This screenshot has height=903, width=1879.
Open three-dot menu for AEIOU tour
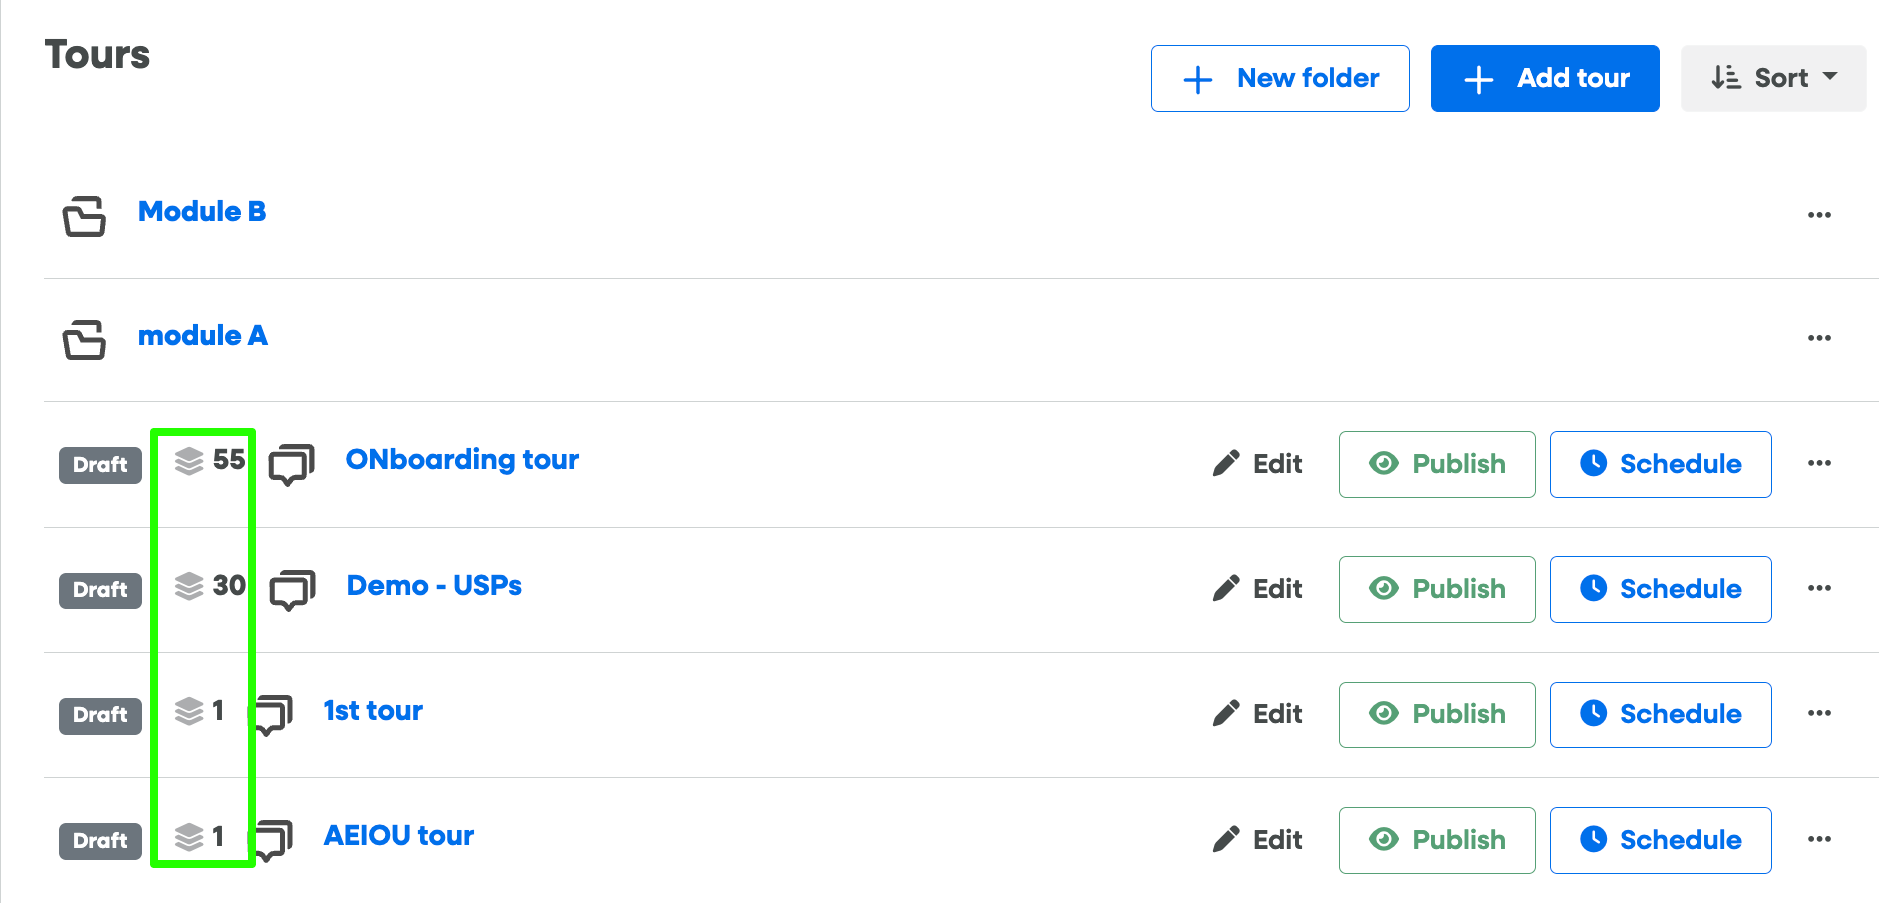(1819, 839)
